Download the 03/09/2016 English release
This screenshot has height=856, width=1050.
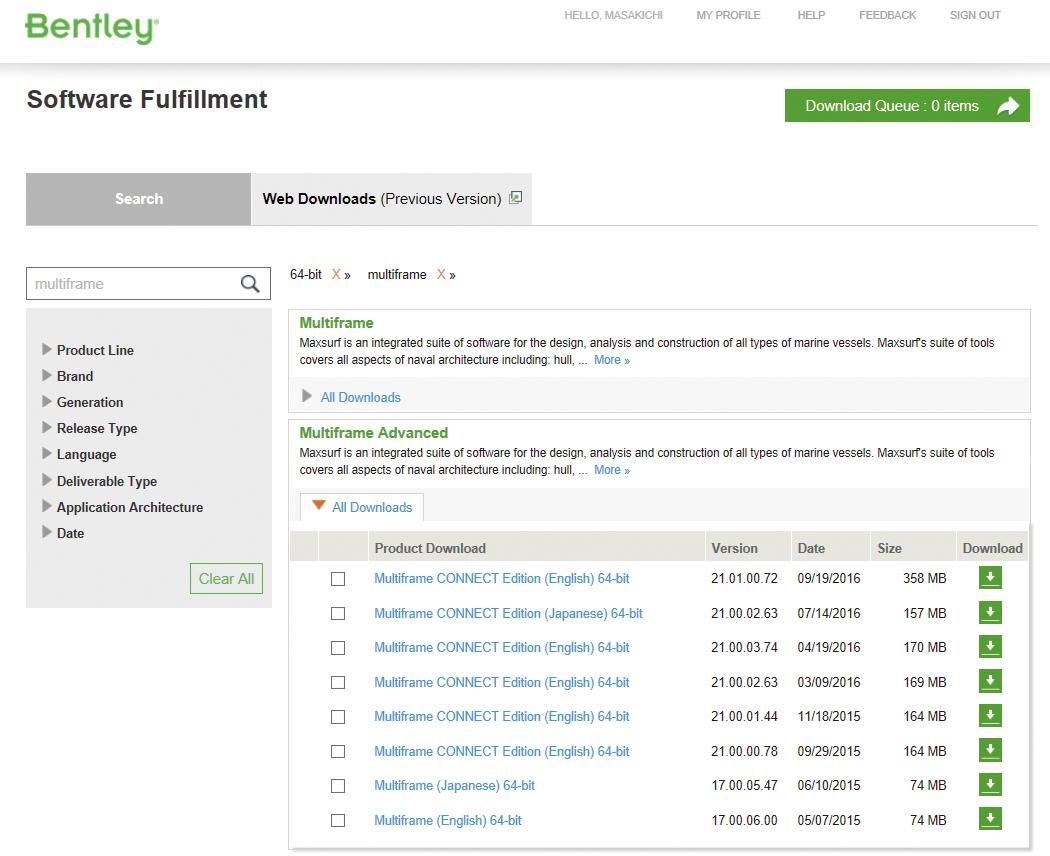990,681
